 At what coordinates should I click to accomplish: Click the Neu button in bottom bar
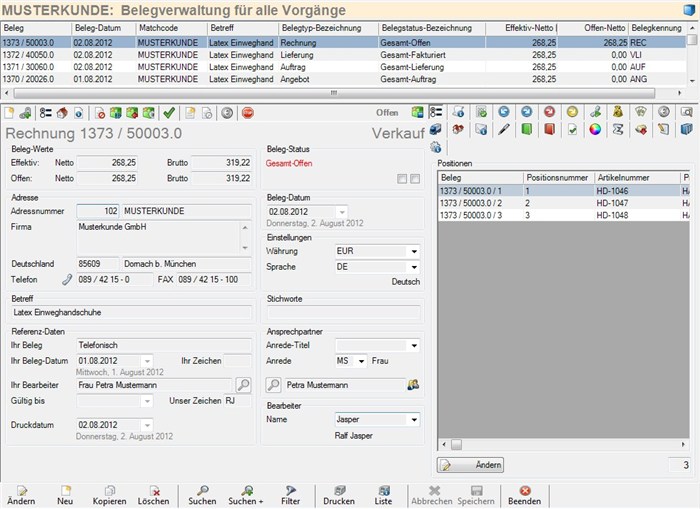coord(65,496)
